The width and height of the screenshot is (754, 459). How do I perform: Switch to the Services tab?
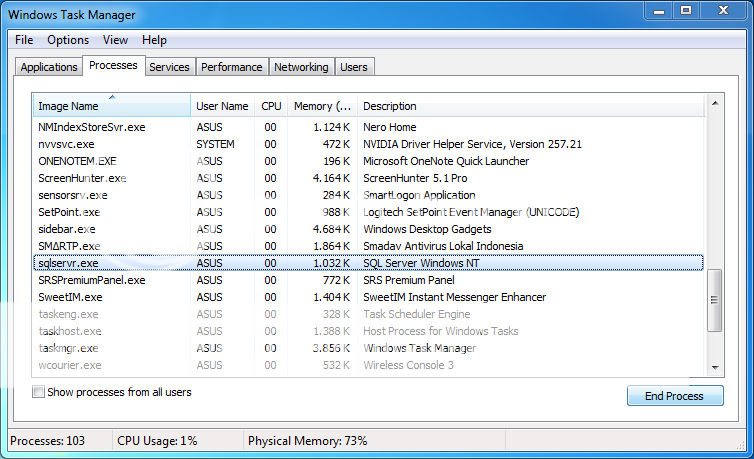click(169, 67)
